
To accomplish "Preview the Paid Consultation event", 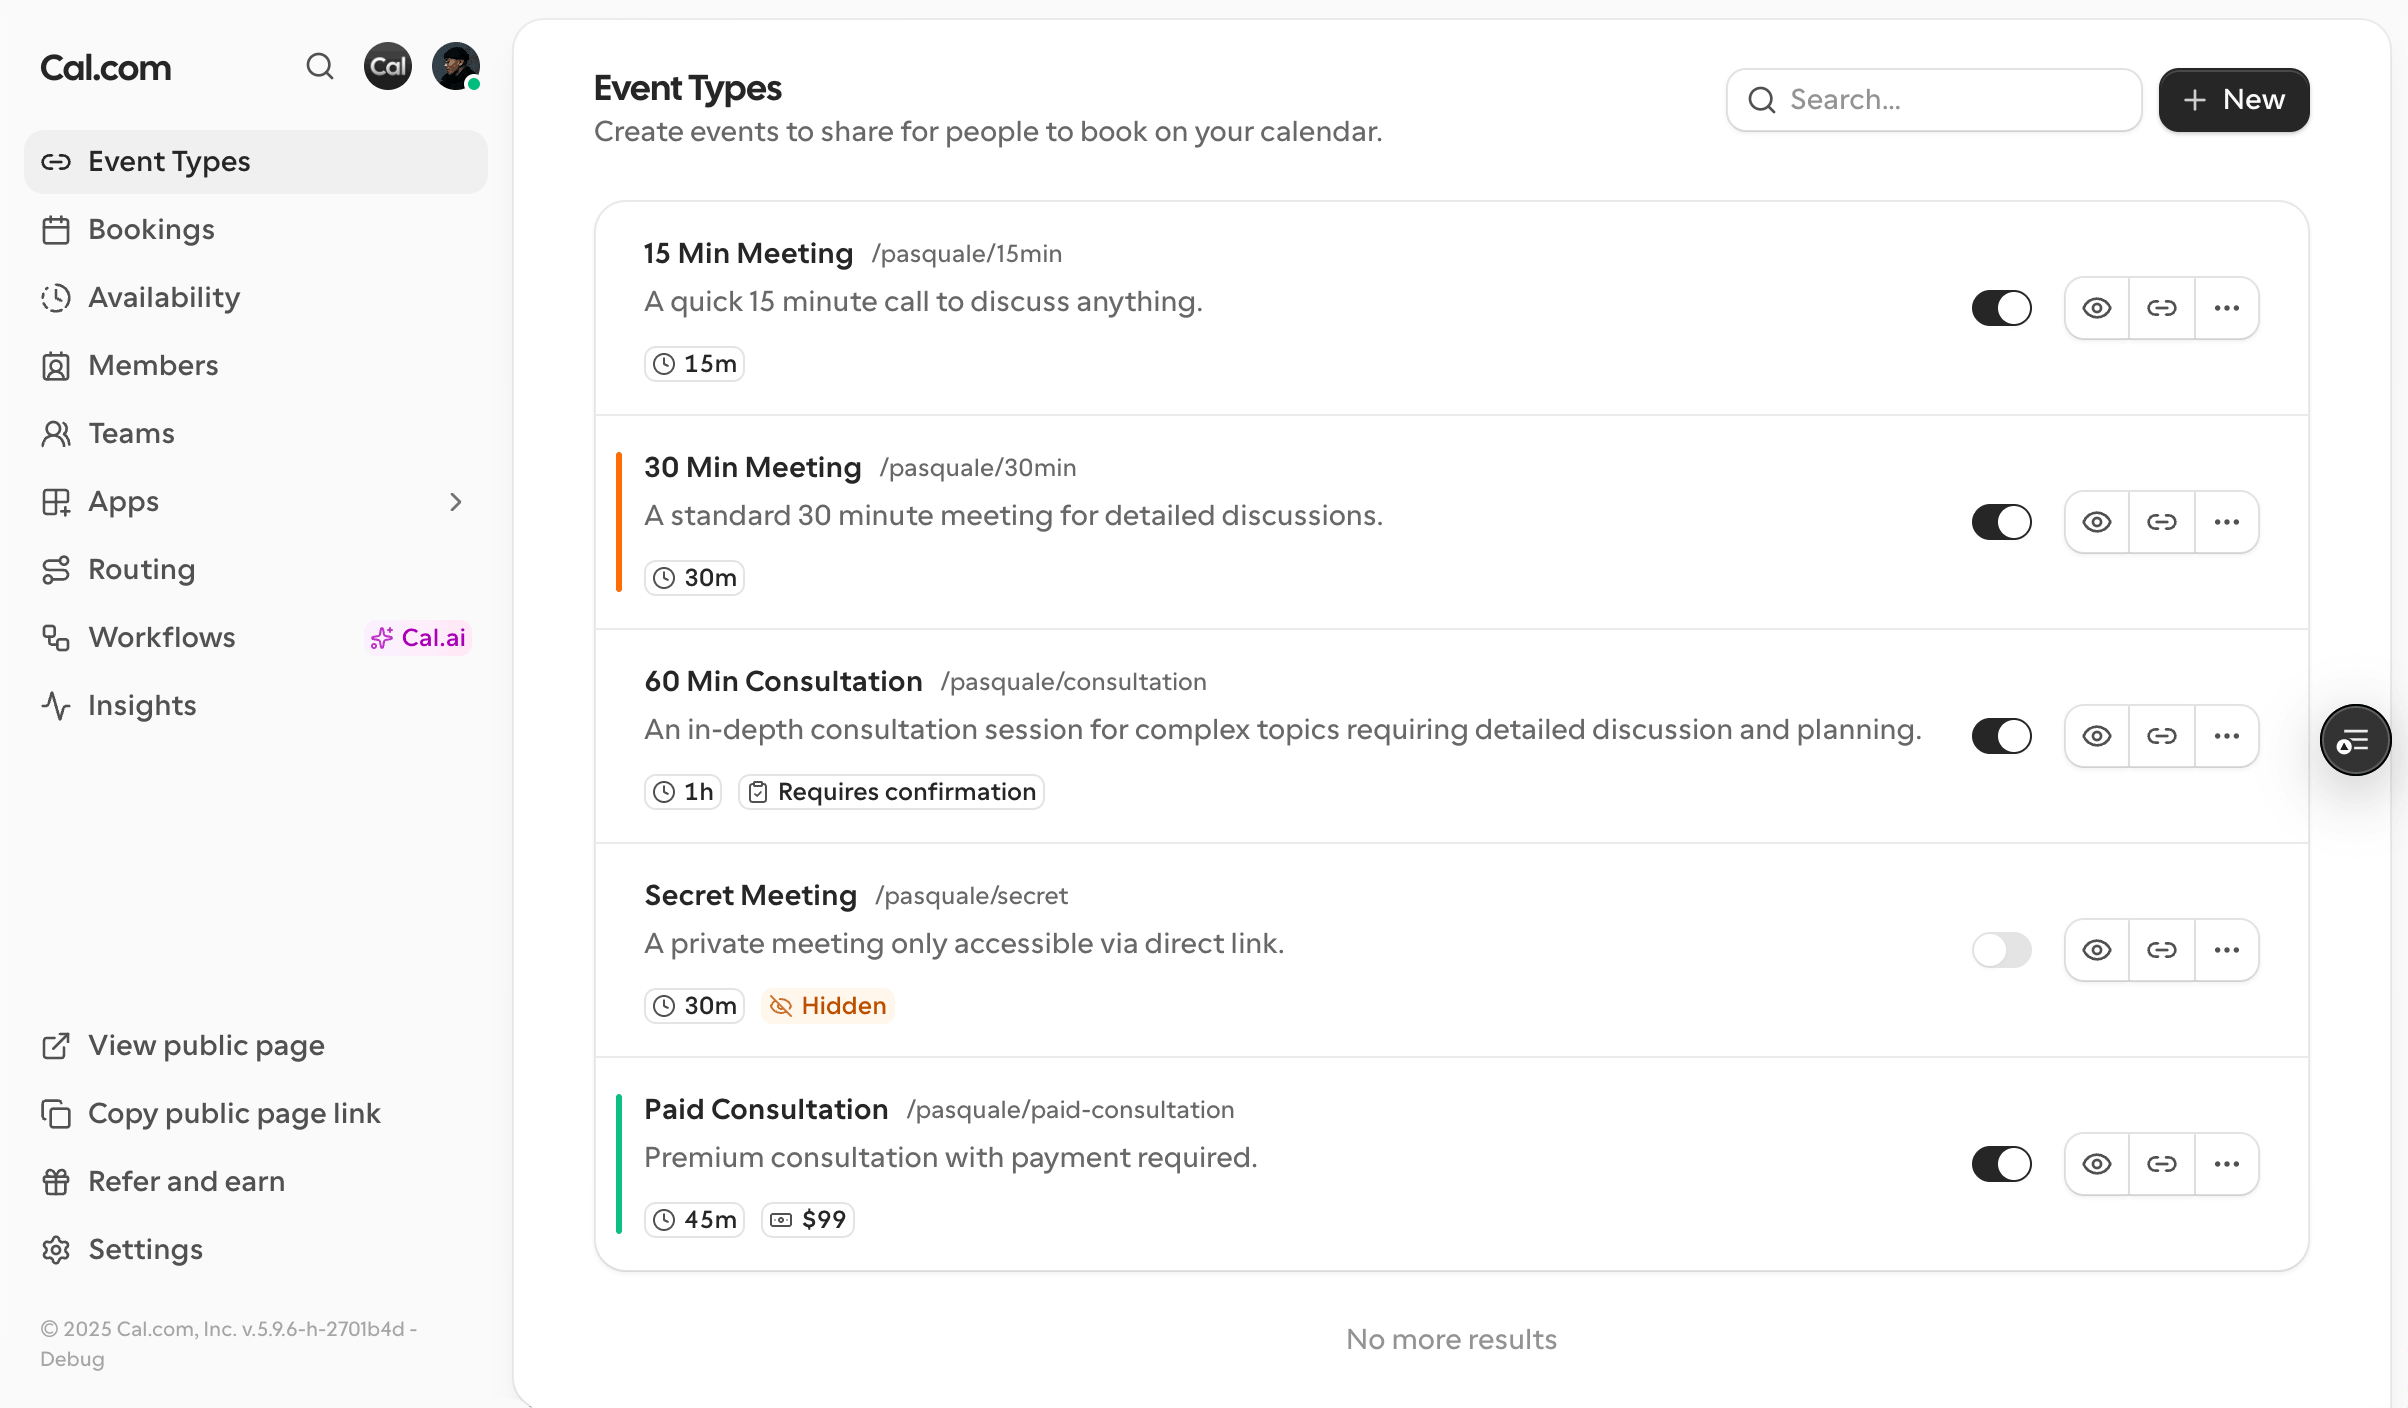I will tap(2097, 1164).
